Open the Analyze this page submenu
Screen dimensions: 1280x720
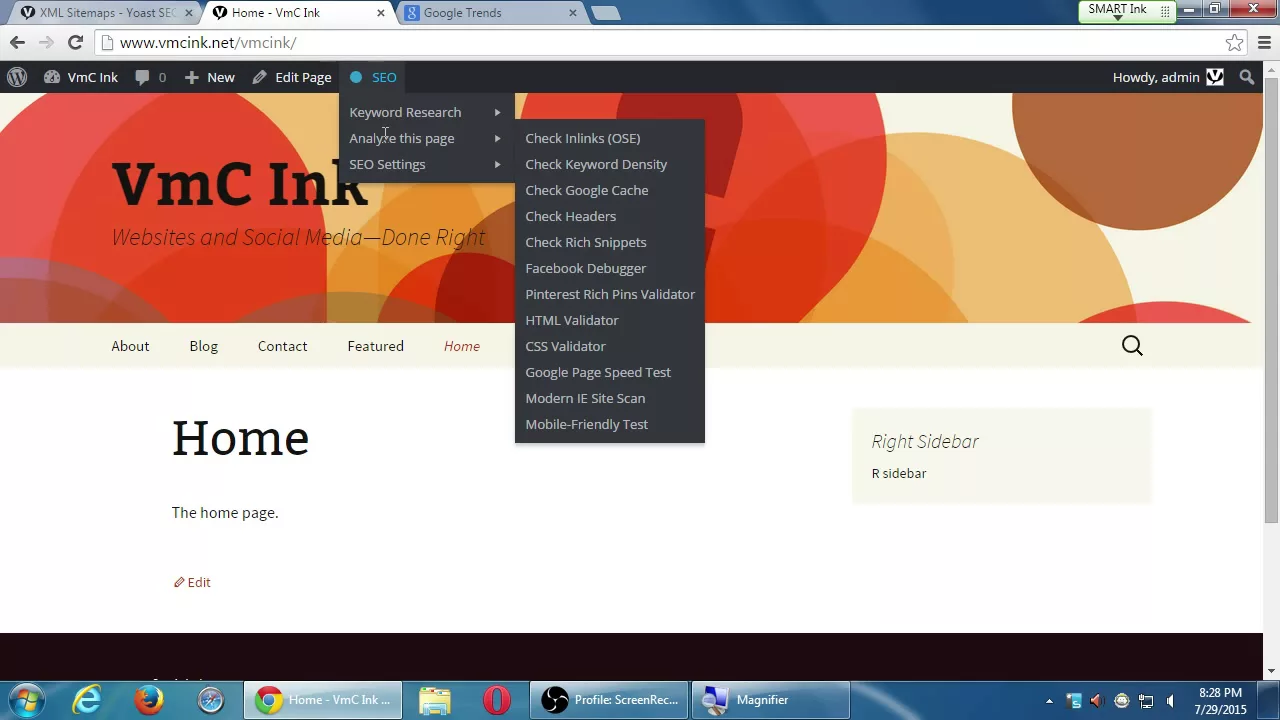pyautogui.click(x=426, y=138)
